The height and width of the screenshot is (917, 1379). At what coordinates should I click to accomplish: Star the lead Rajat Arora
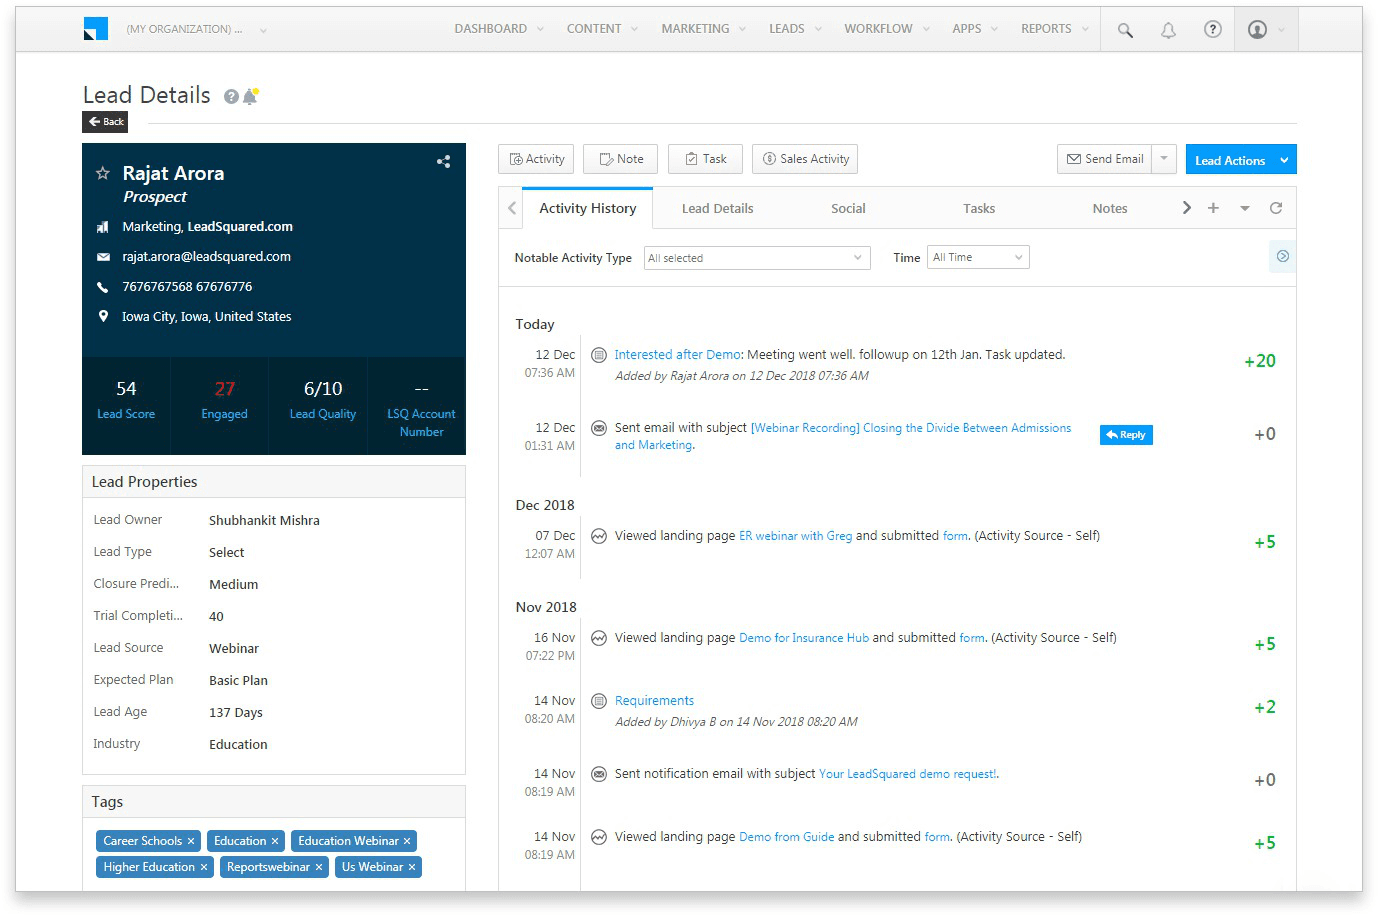click(101, 172)
